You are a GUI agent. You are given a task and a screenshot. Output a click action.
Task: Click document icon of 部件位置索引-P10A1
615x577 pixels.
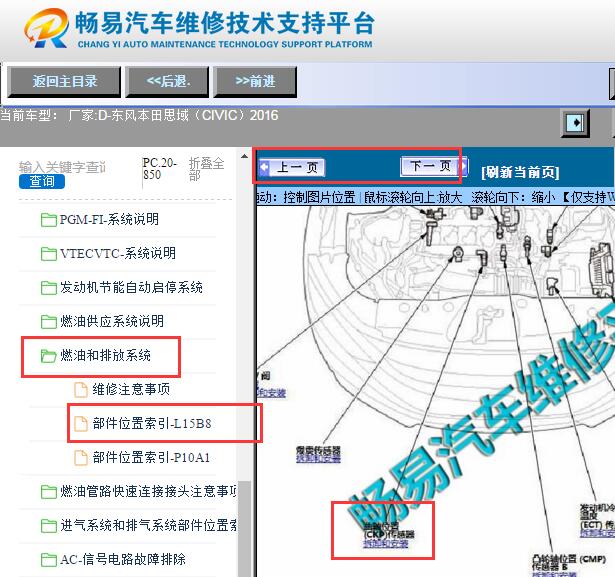[81, 458]
